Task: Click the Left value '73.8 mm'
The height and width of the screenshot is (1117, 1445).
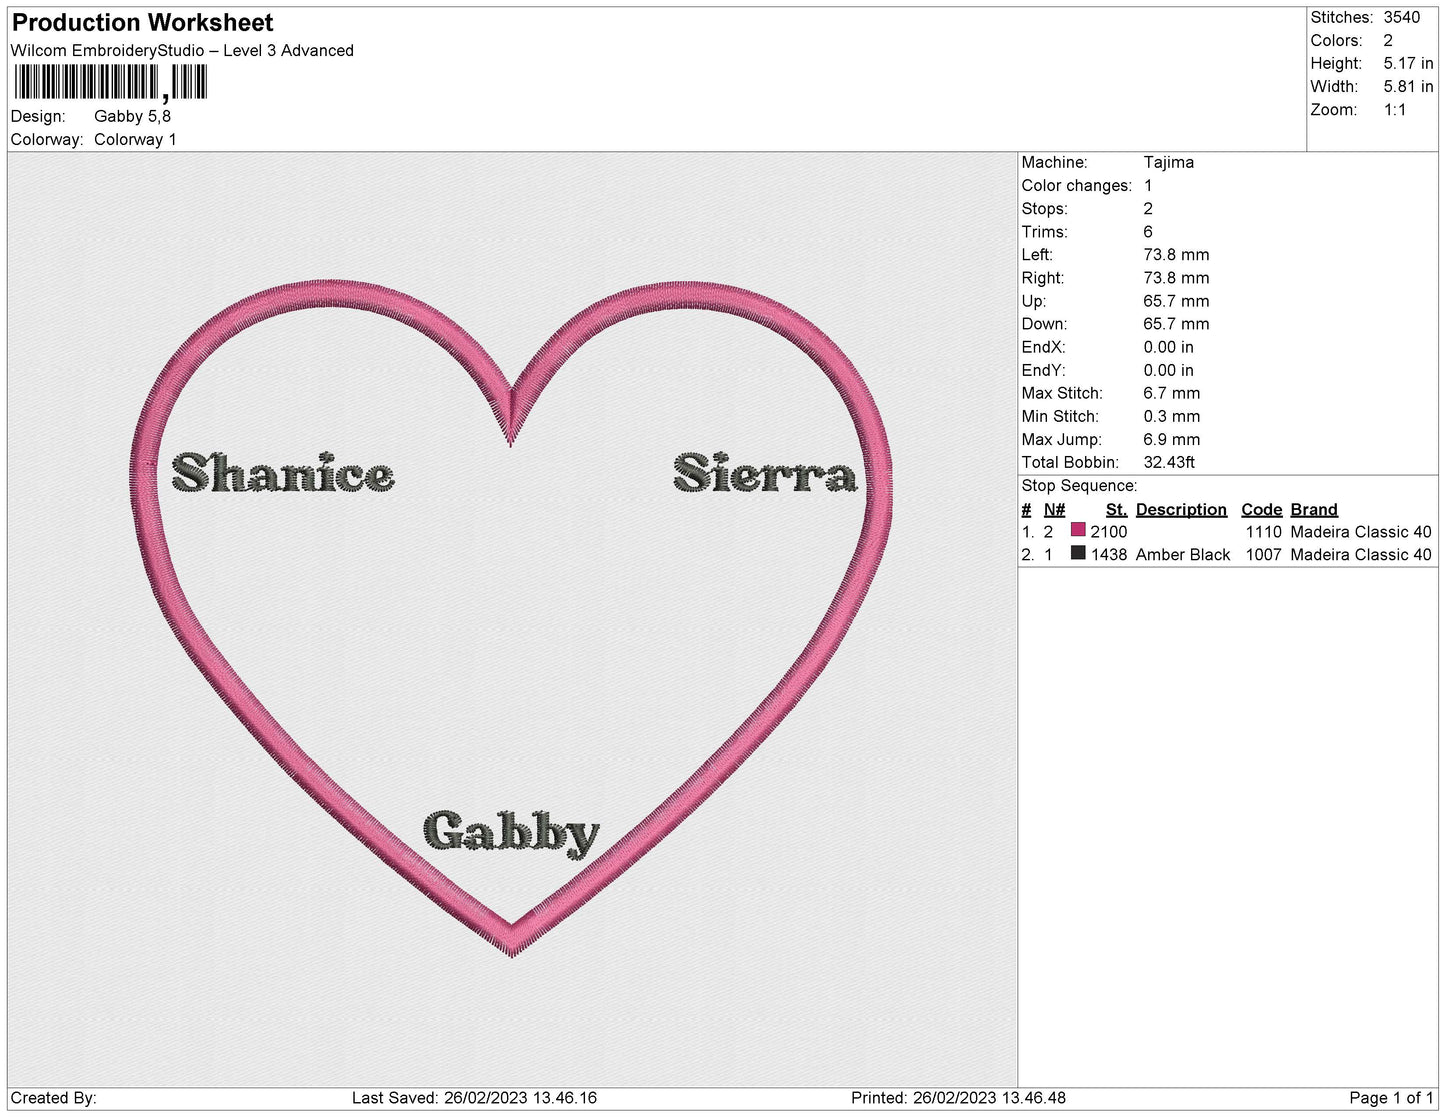Action: coord(1177,255)
